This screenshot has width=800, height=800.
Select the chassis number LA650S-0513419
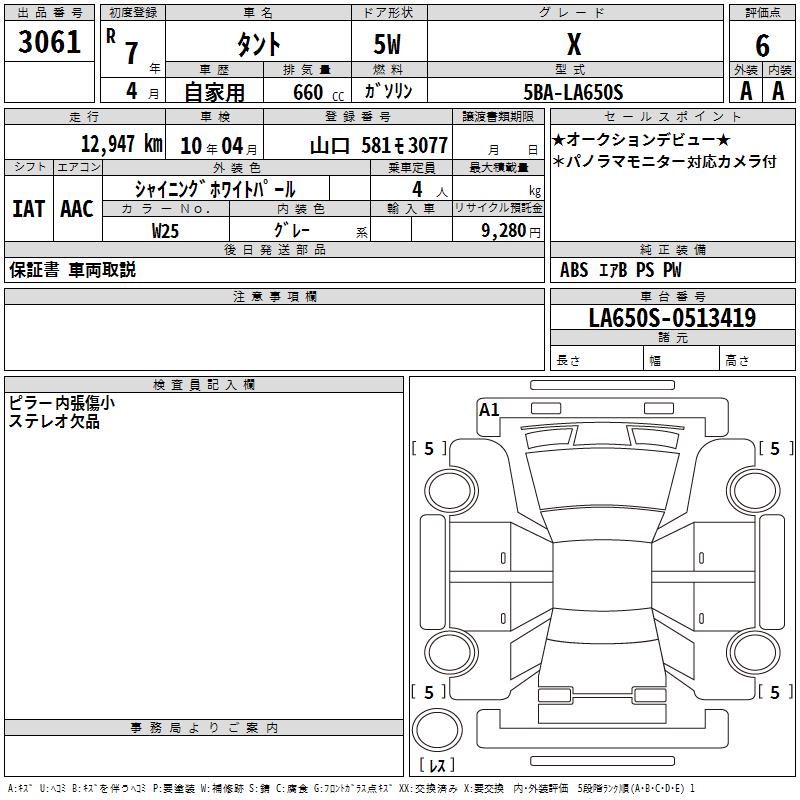(x=672, y=317)
